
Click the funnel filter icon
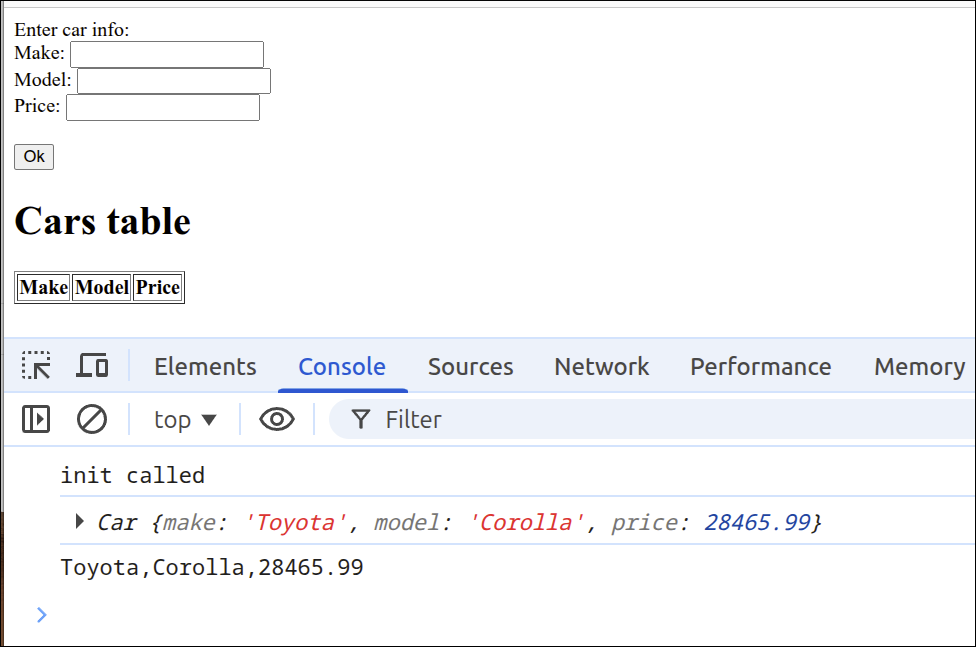(x=361, y=420)
